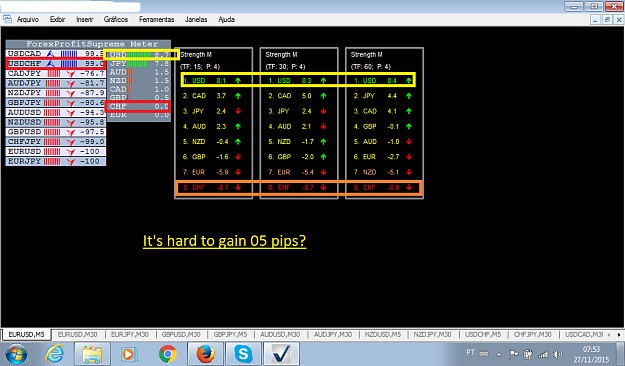Click the EURUSD row in meter
The width and height of the screenshot is (625, 366).
point(56,152)
